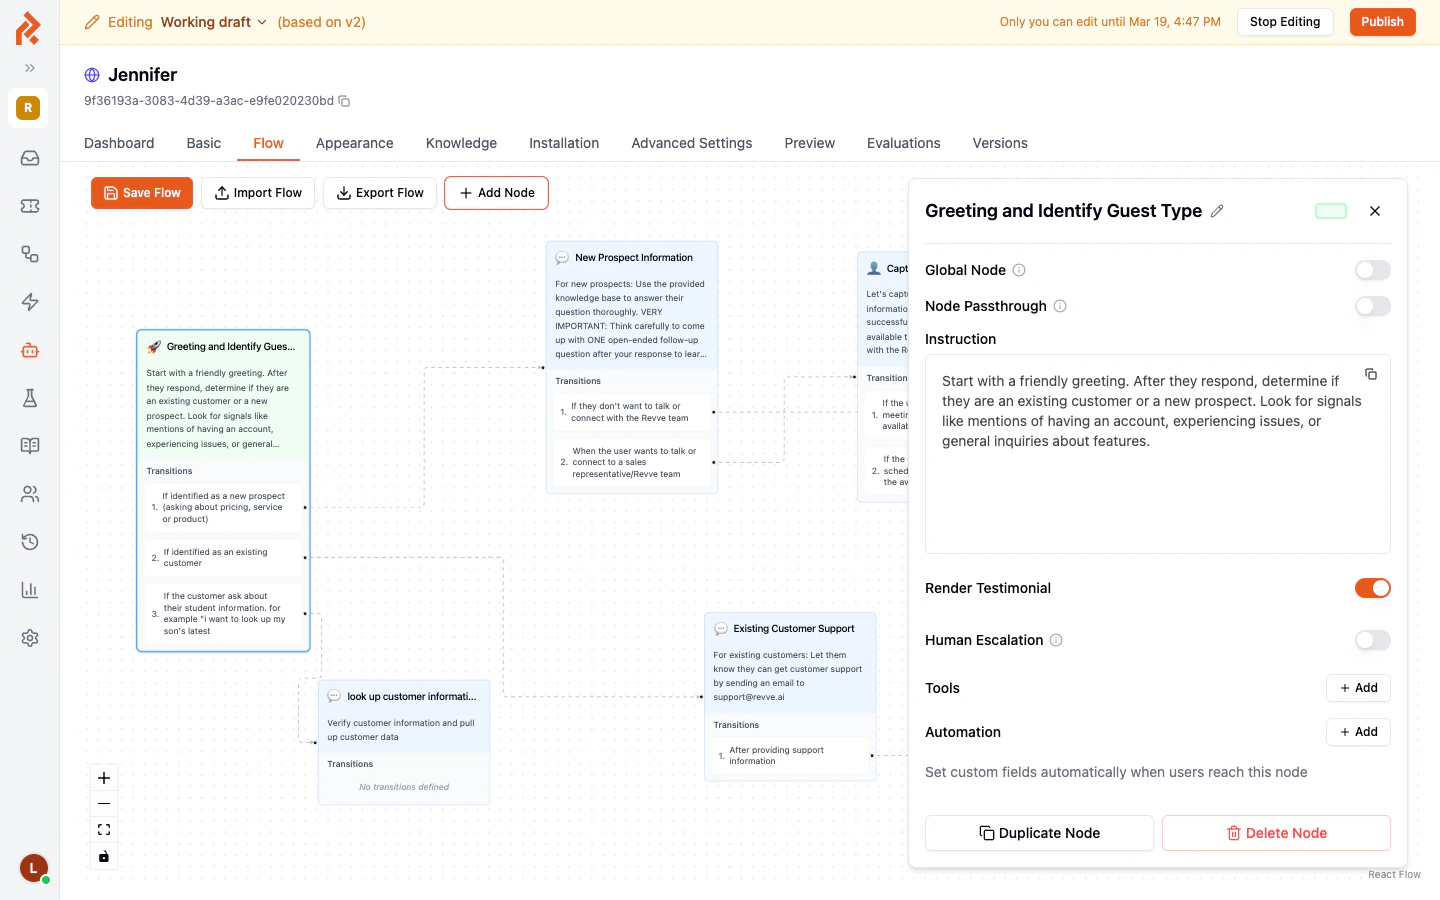
Task: Open the history icon in the sidebar
Action: coord(29,541)
